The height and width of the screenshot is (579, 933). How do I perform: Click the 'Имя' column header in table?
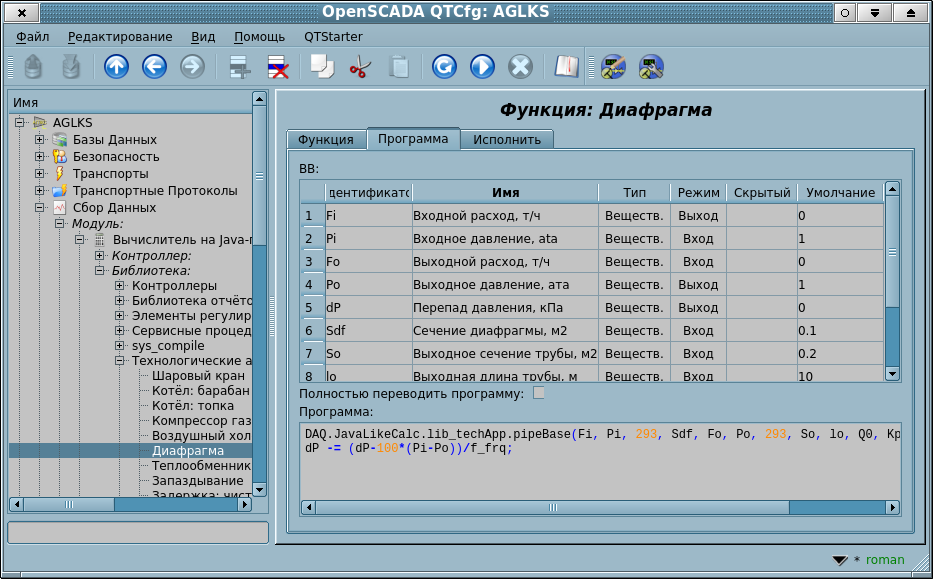tap(505, 192)
